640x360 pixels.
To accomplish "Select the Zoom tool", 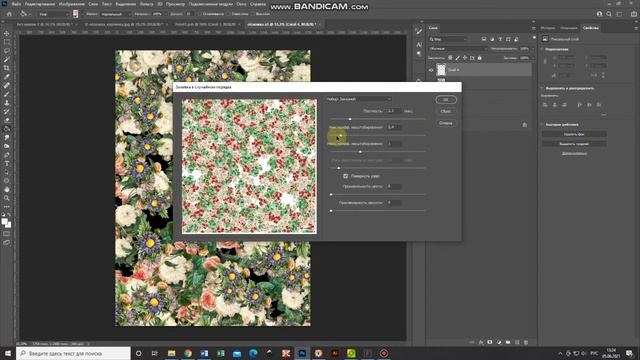I will point(7,198).
